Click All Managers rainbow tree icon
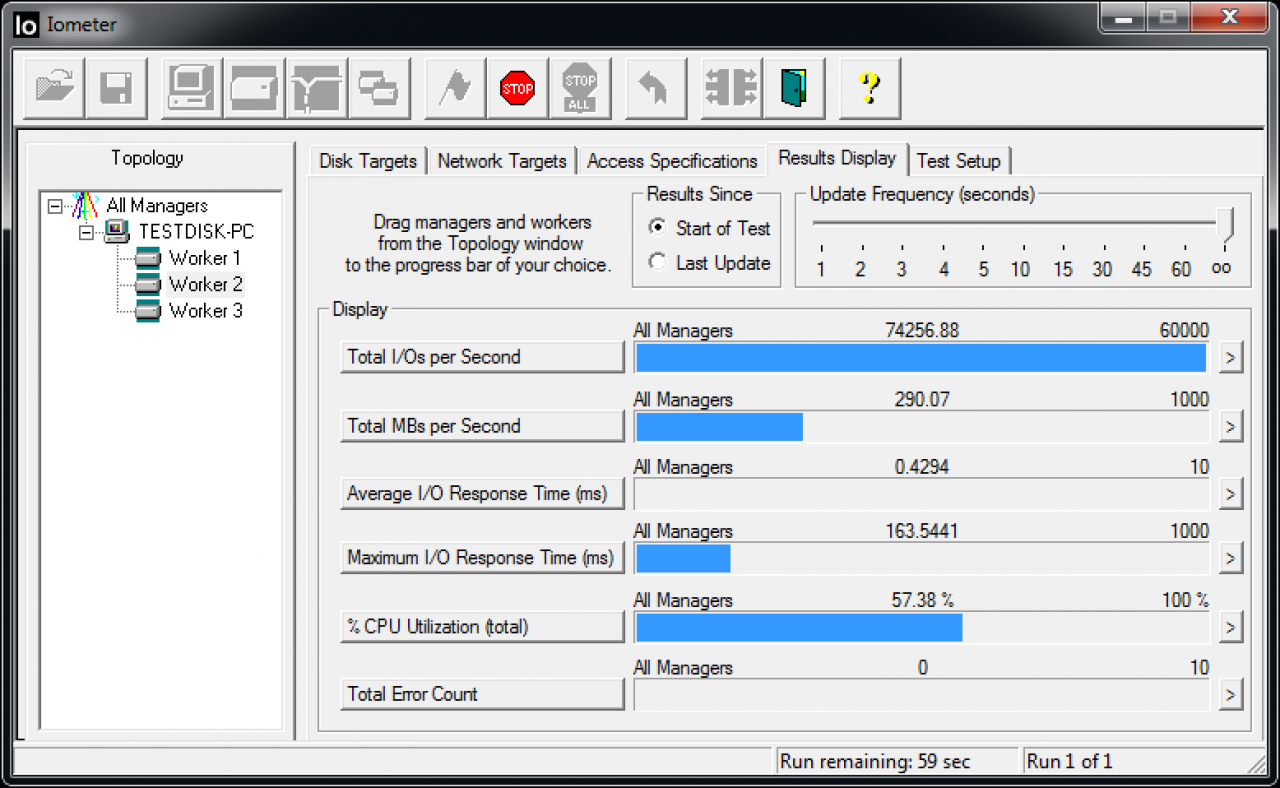This screenshot has height=788, width=1280. click(87, 206)
